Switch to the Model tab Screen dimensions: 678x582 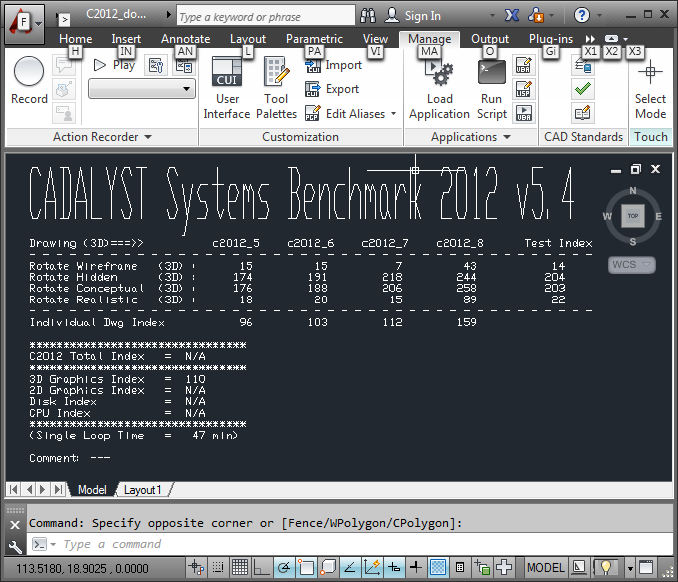coord(92,490)
